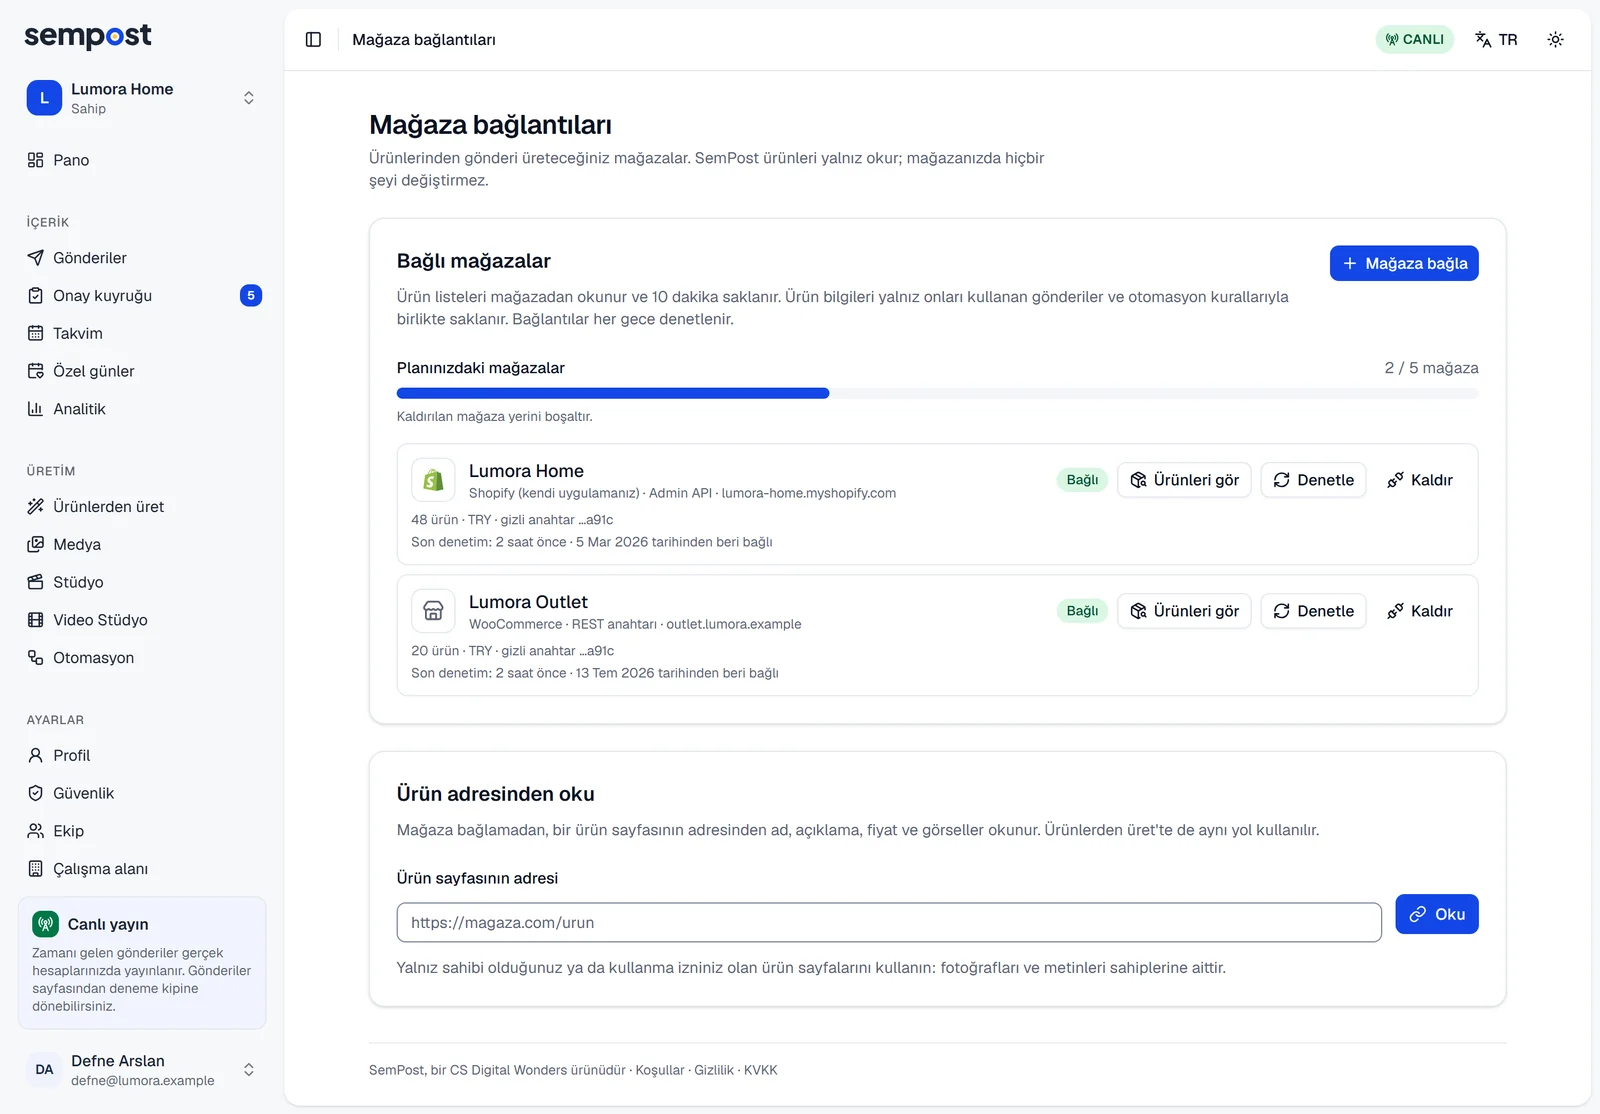Viewport: 1600px width, 1114px height.
Task: Toggle light/dark theme sun icon
Action: [x=1555, y=39]
